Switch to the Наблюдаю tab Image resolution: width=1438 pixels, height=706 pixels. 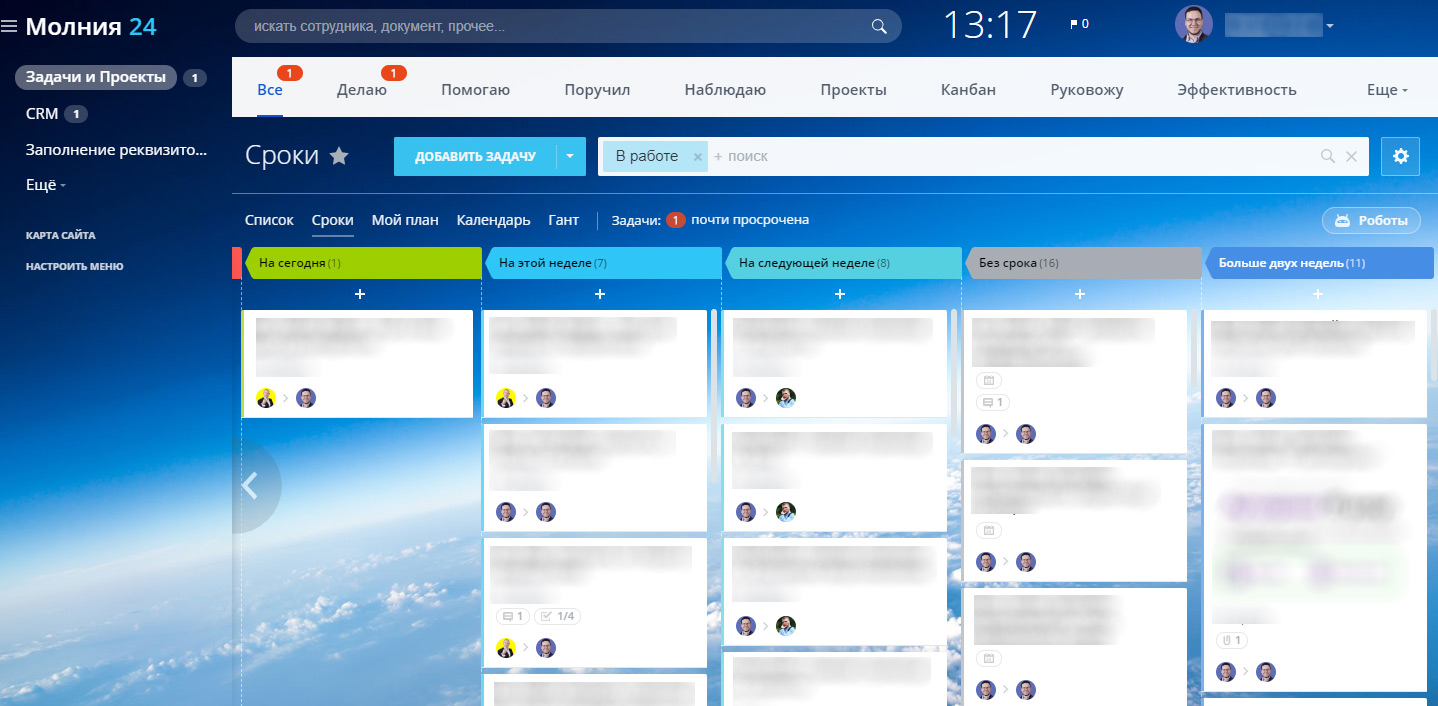pyautogui.click(x=725, y=90)
